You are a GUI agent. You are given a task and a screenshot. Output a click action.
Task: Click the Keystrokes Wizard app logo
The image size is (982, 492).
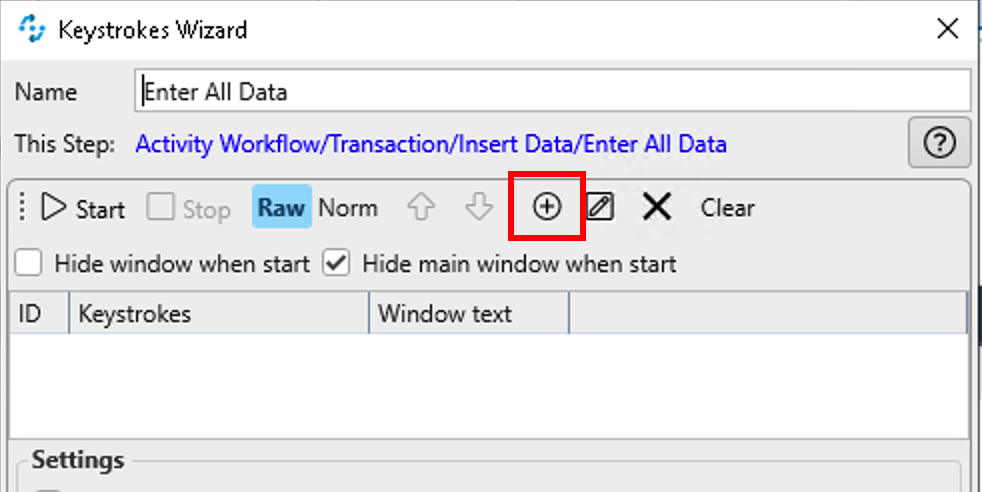pos(32,29)
